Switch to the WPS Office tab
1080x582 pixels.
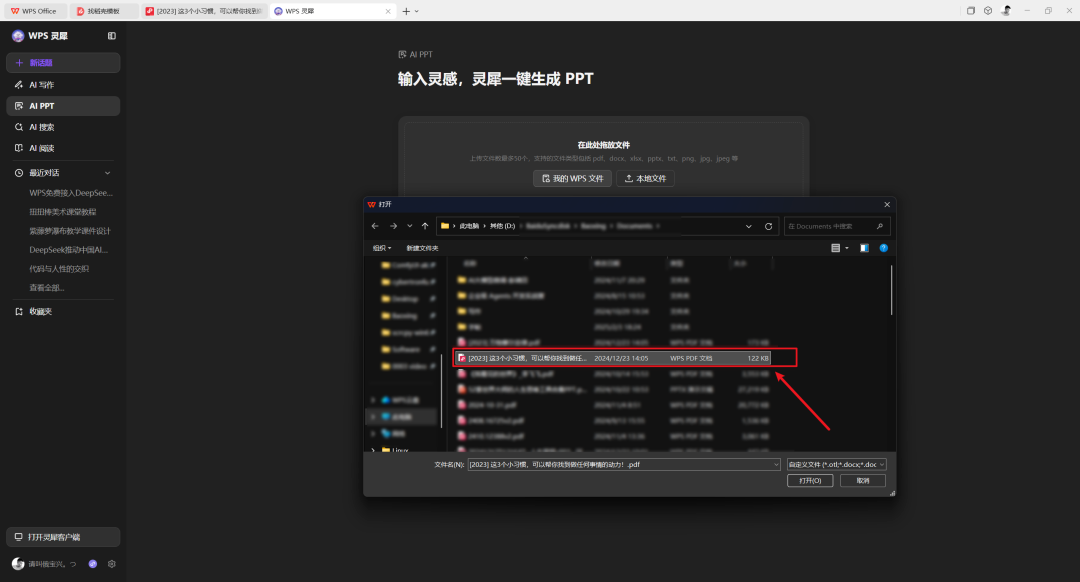tap(34, 11)
